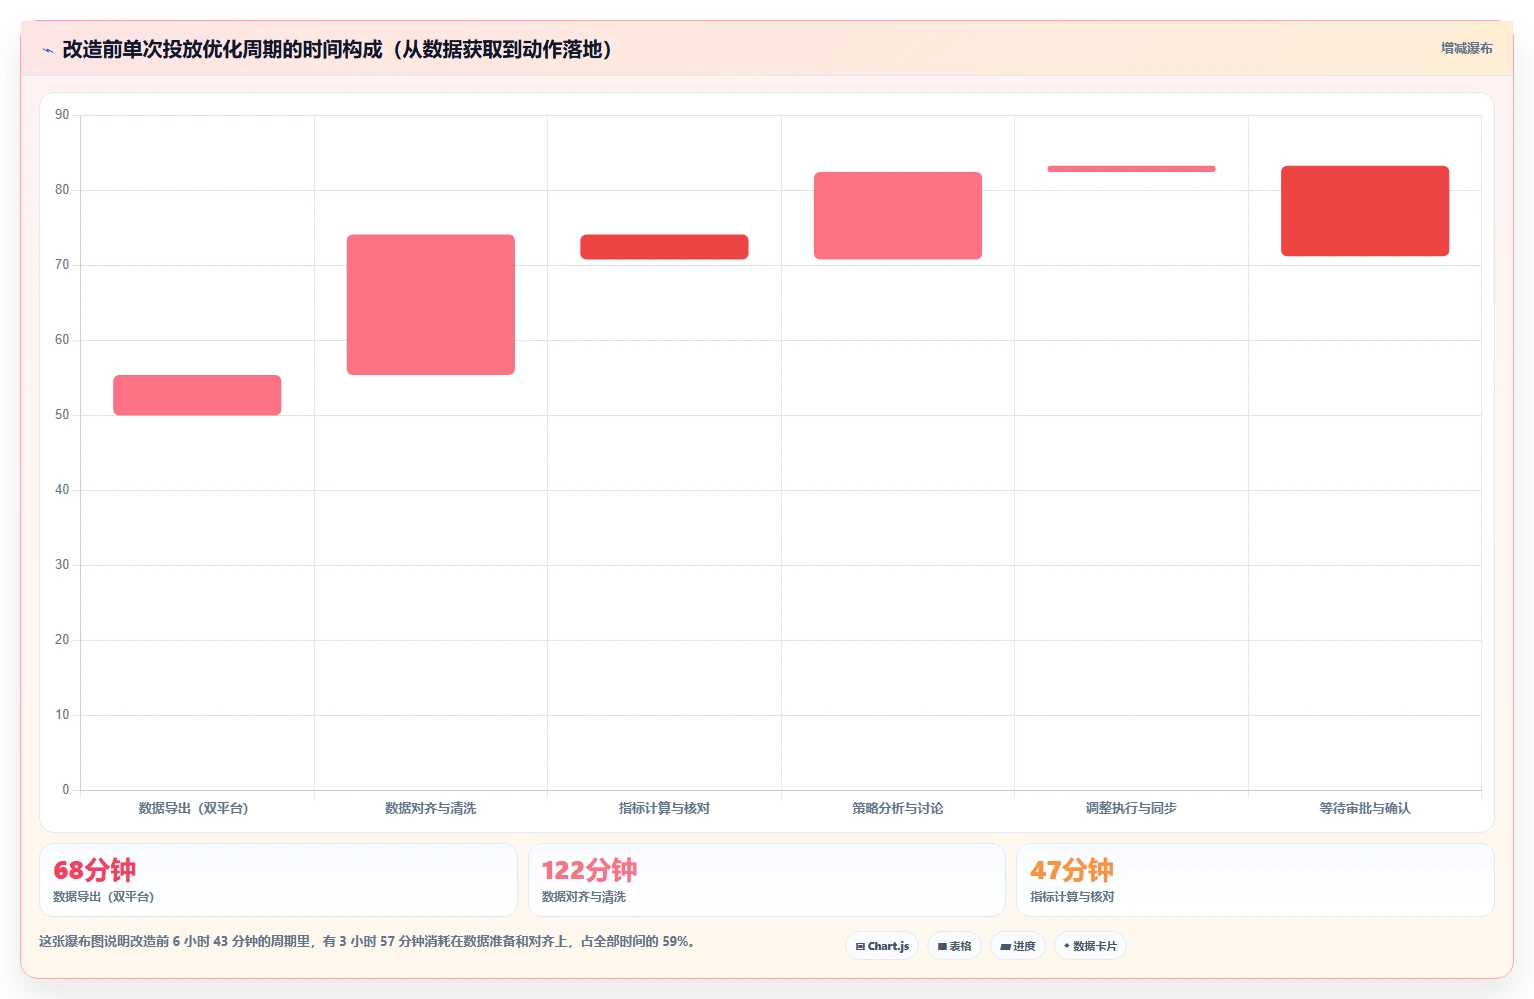Open the 122分钟 data card
Screen dimensions: 1534x999
766,880
